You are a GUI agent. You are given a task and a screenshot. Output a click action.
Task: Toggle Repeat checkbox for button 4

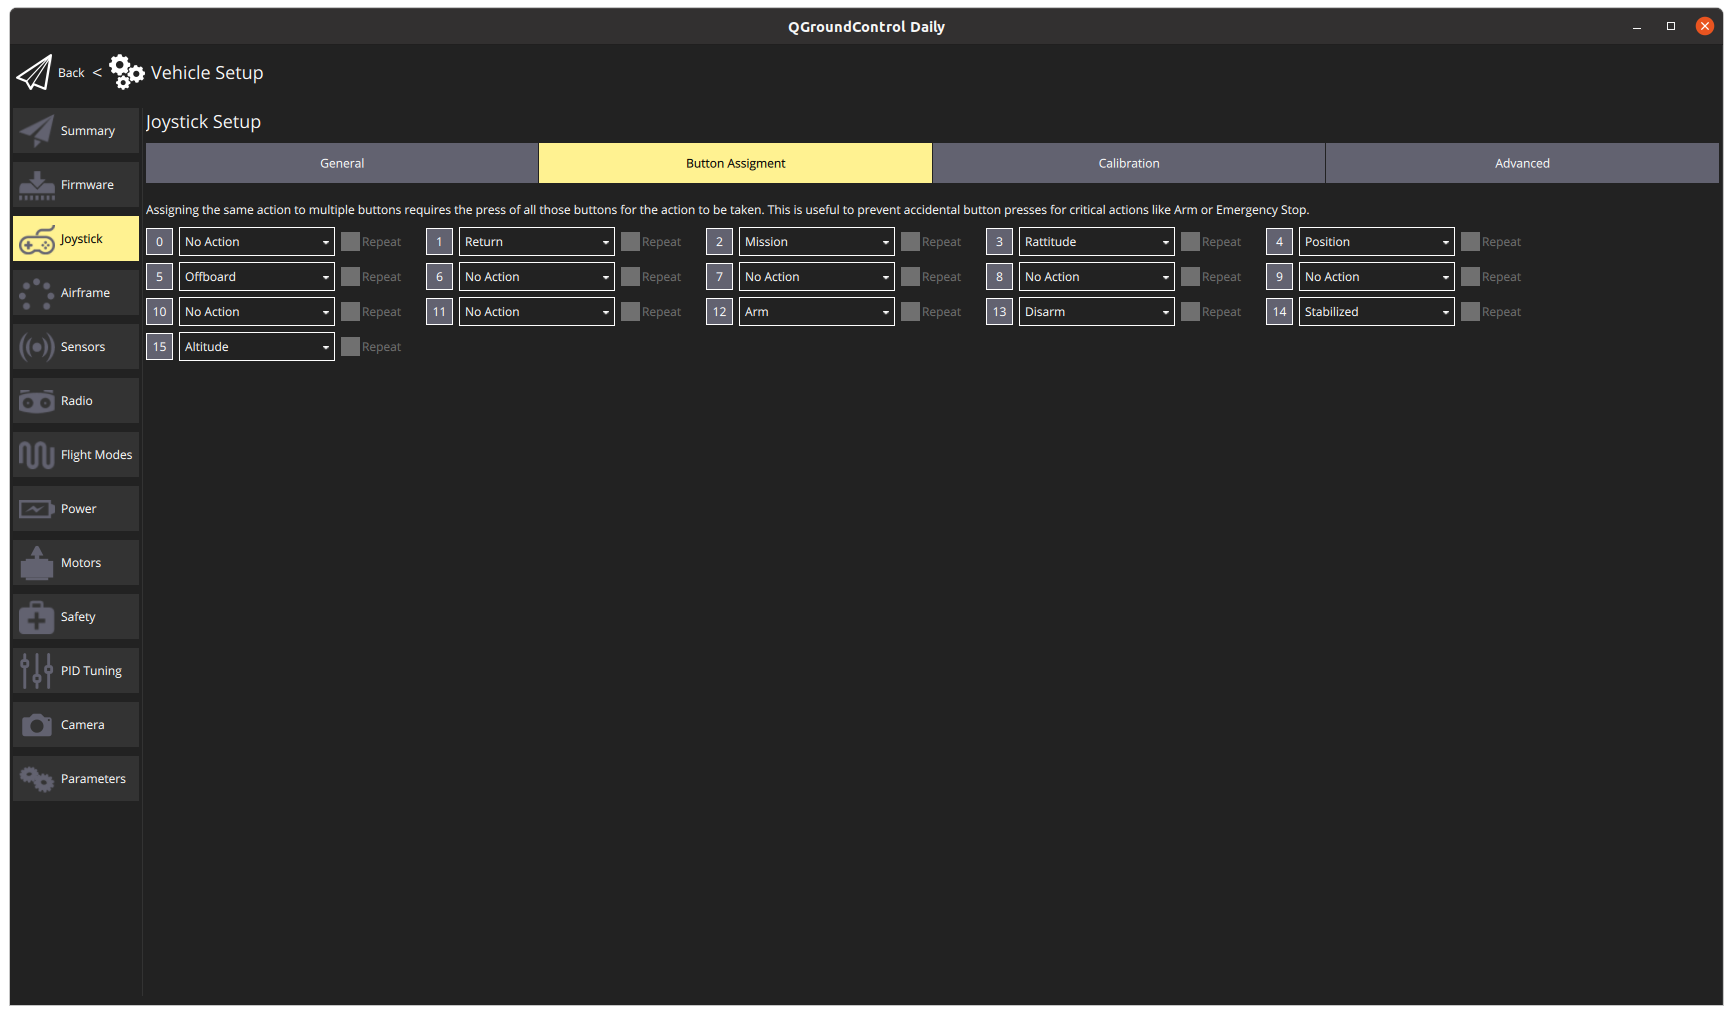tap(1470, 242)
